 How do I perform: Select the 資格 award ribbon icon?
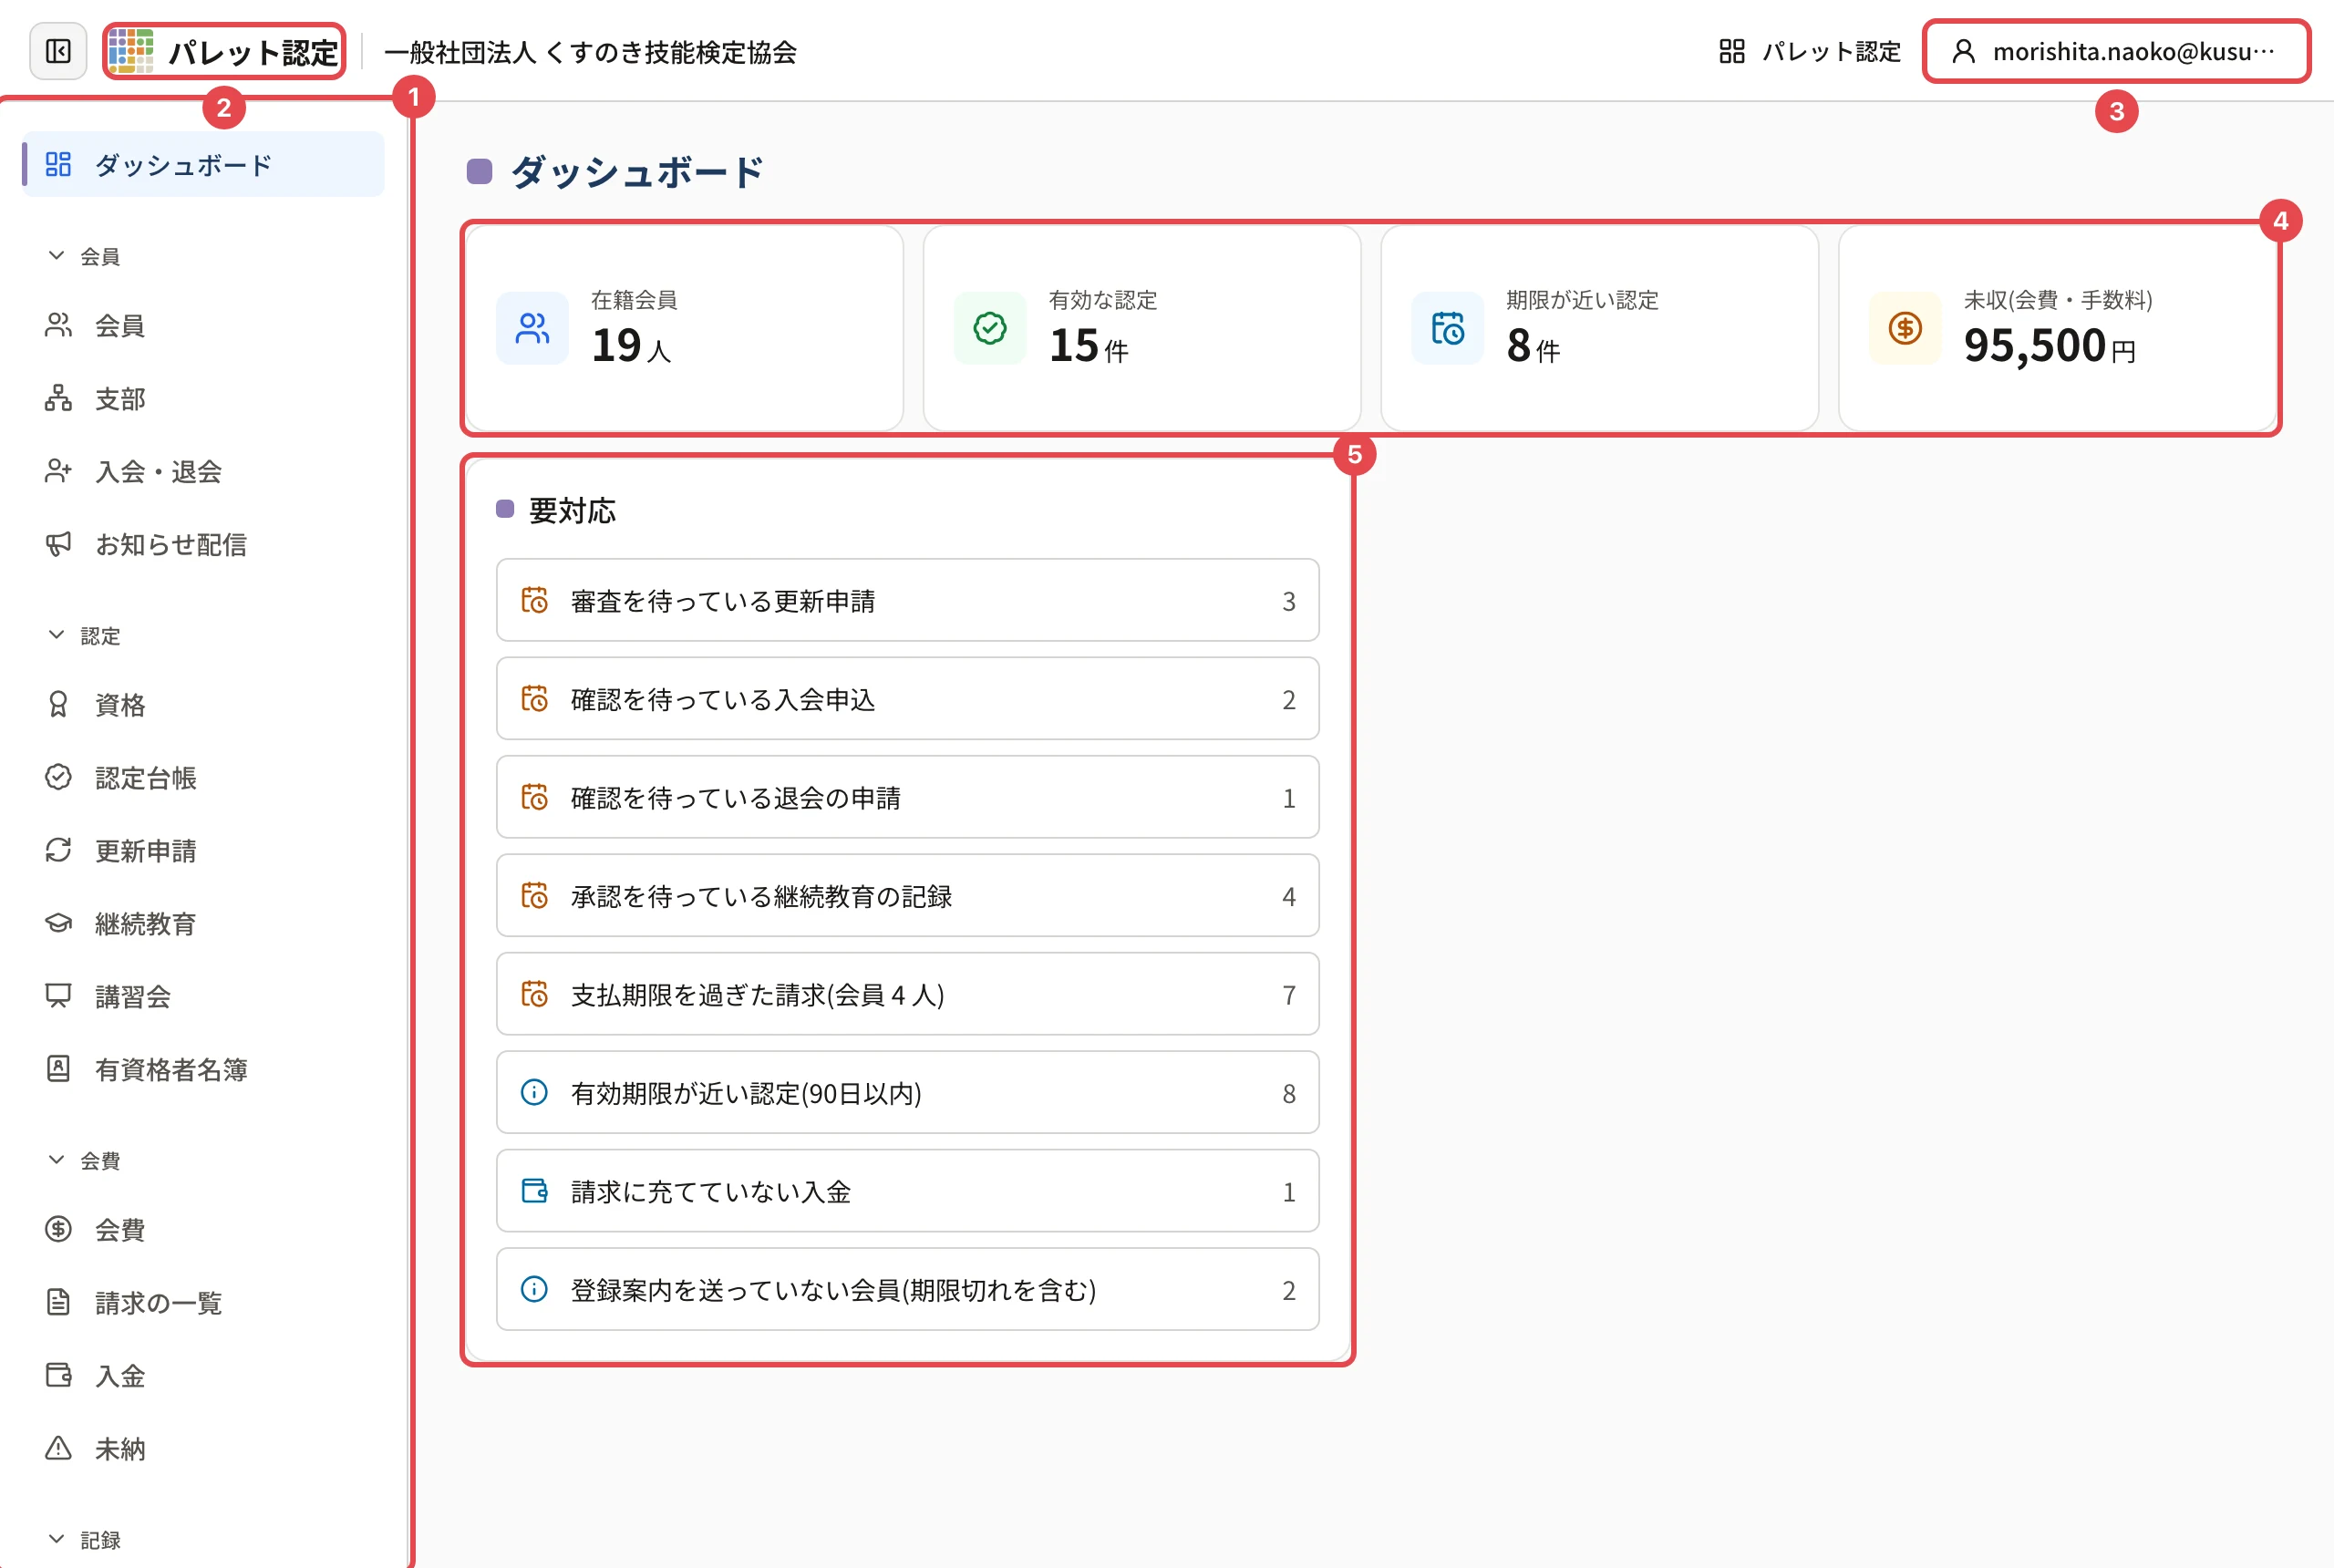click(x=58, y=705)
